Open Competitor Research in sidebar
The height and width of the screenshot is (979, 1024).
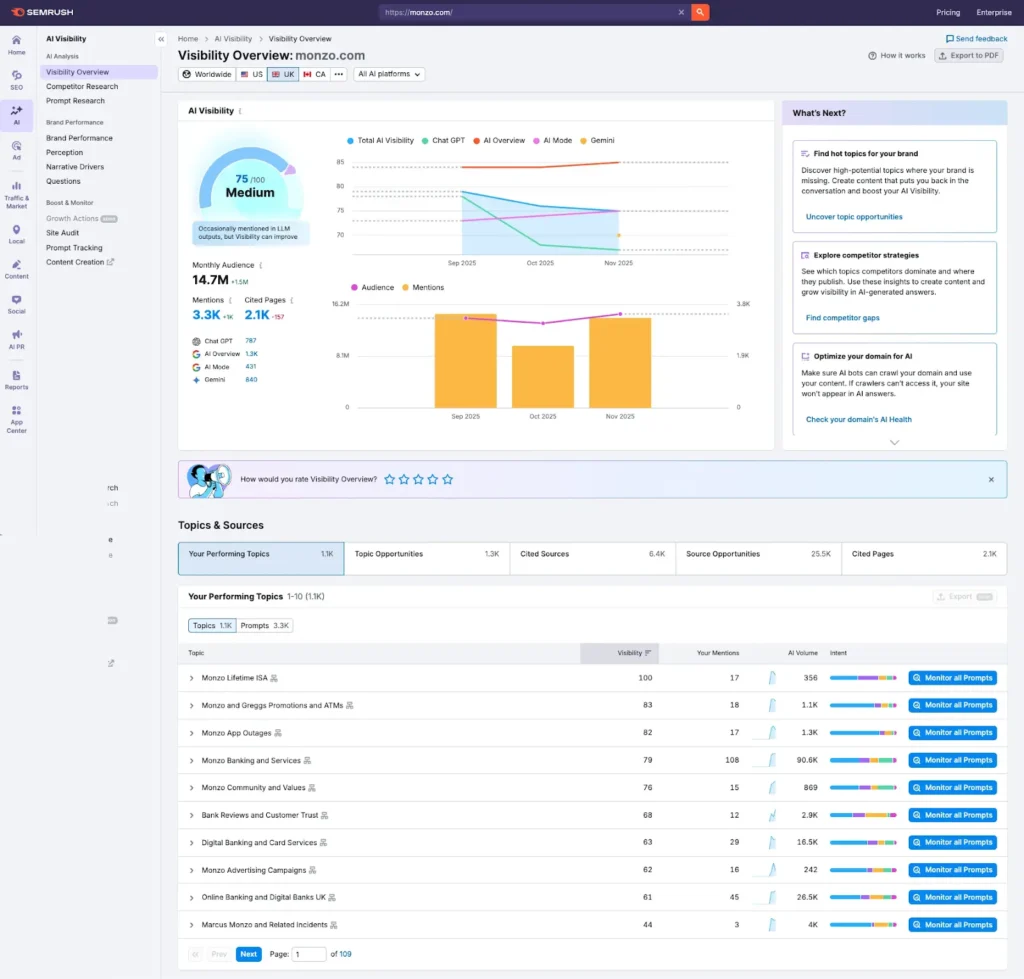82,86
